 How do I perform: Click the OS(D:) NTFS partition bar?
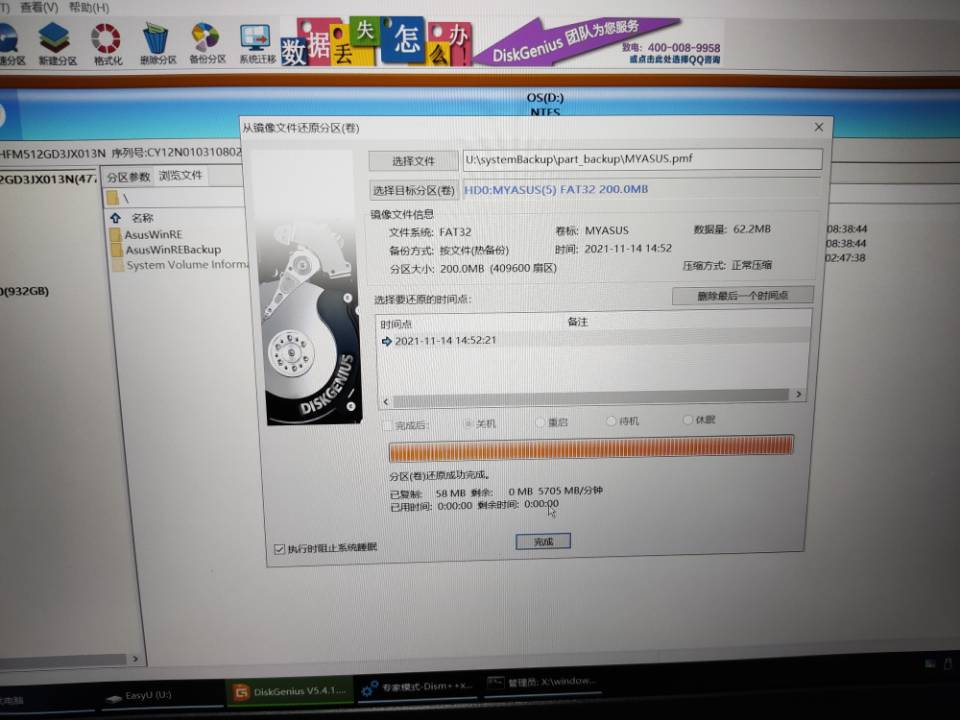[x=545, y=103]
